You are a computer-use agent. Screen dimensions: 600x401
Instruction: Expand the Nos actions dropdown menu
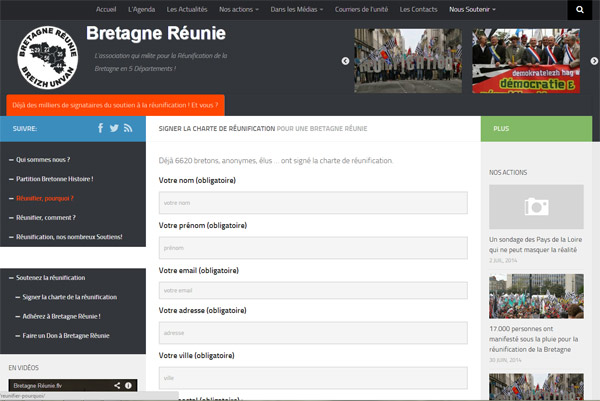coord(239,9)
